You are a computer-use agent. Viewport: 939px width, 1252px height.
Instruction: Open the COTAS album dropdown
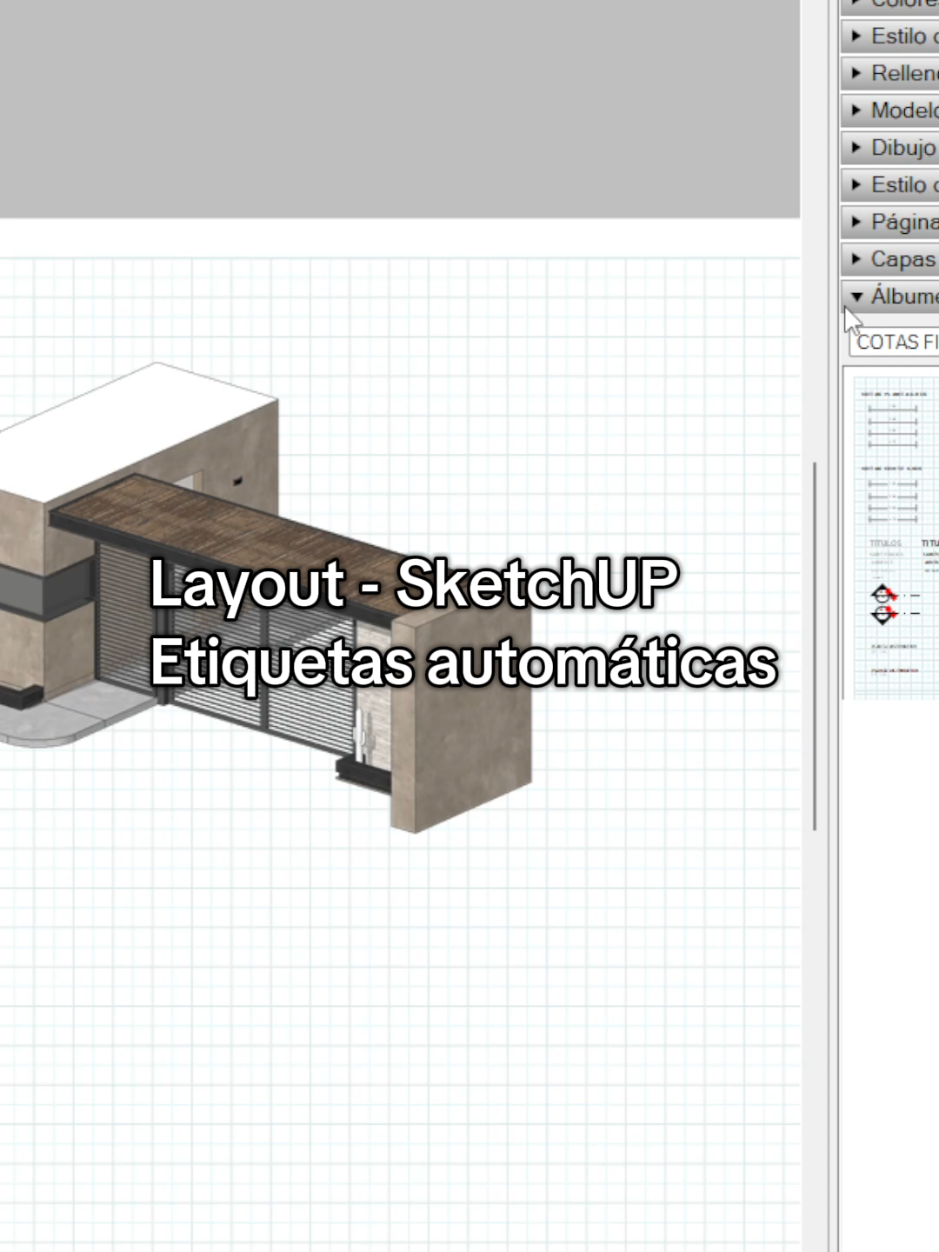pyautogui.click(x=894, y=342)
